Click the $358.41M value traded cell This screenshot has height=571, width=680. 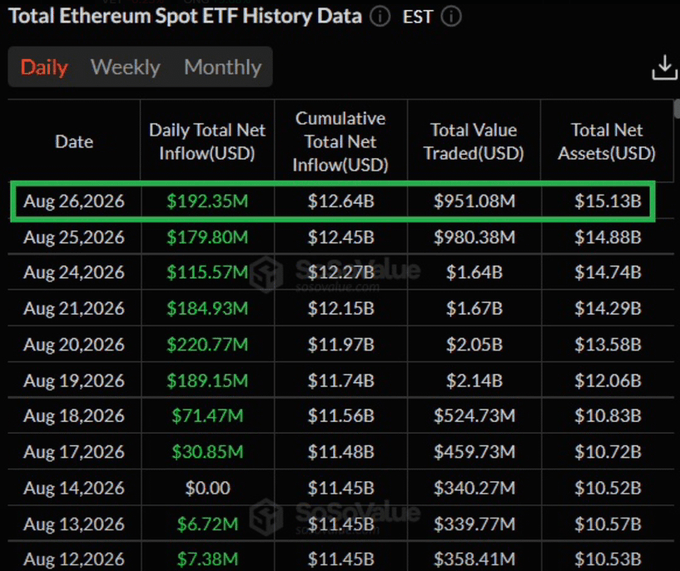click(474, 560)
